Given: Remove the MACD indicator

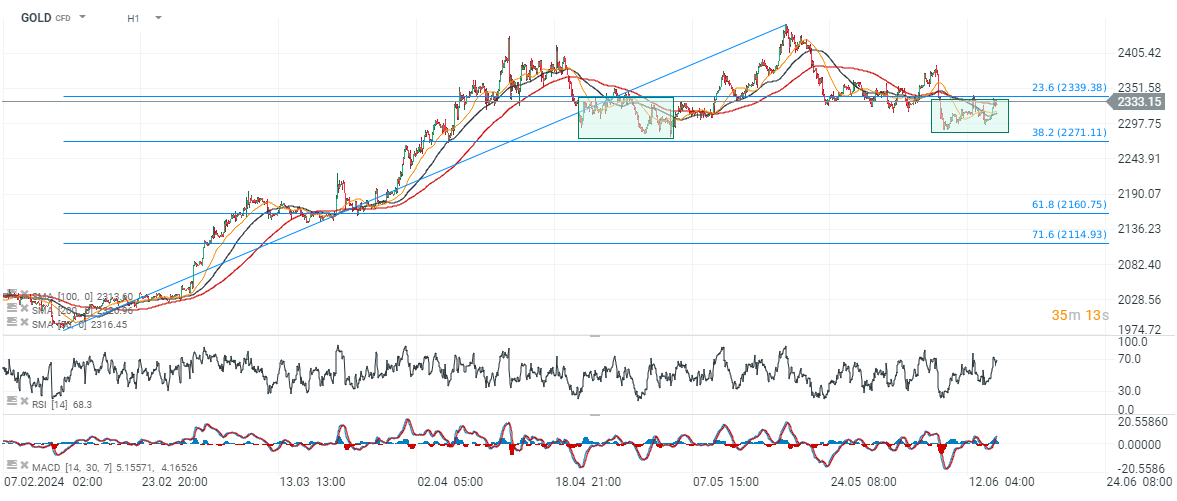Looking at the screenshot, I should coord(24,466).
